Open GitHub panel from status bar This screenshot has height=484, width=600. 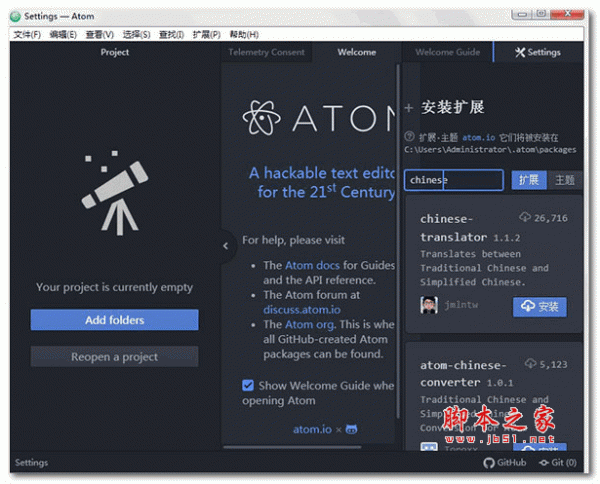[x=504, y=463]
